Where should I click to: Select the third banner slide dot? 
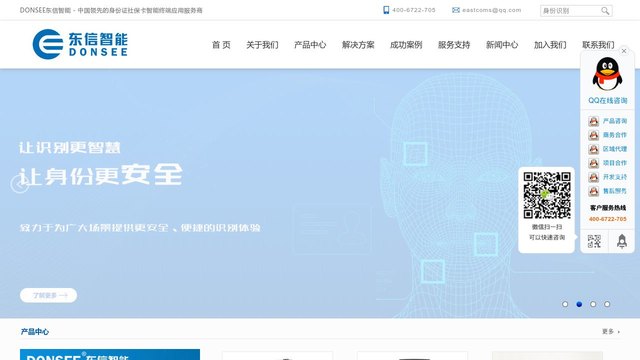click(593, 304)
